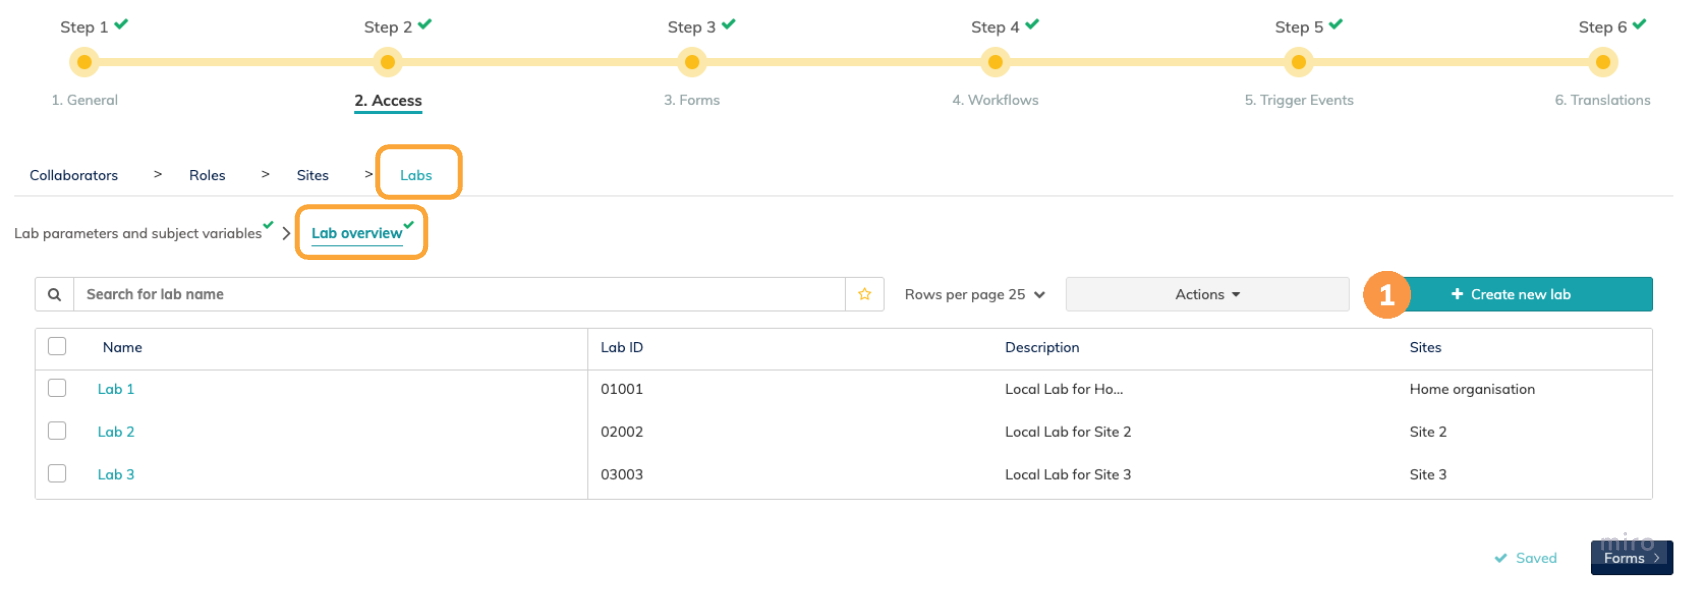This screenshot has height=590, width=1693.
Task: Click the Step 4 Workflows progress dot
Action: click(995, 62)
